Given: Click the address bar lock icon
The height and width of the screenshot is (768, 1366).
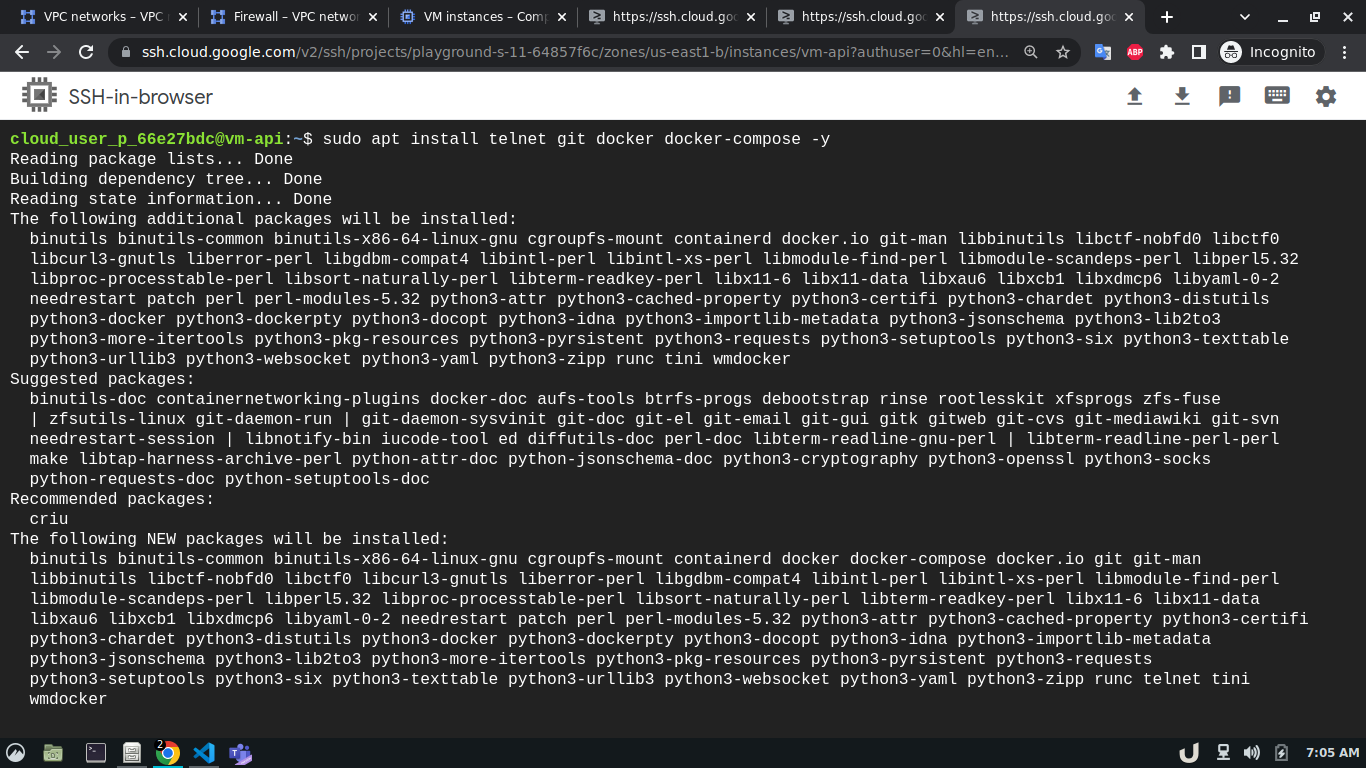Looking at the screenshot, I should [x=126, y=52].
